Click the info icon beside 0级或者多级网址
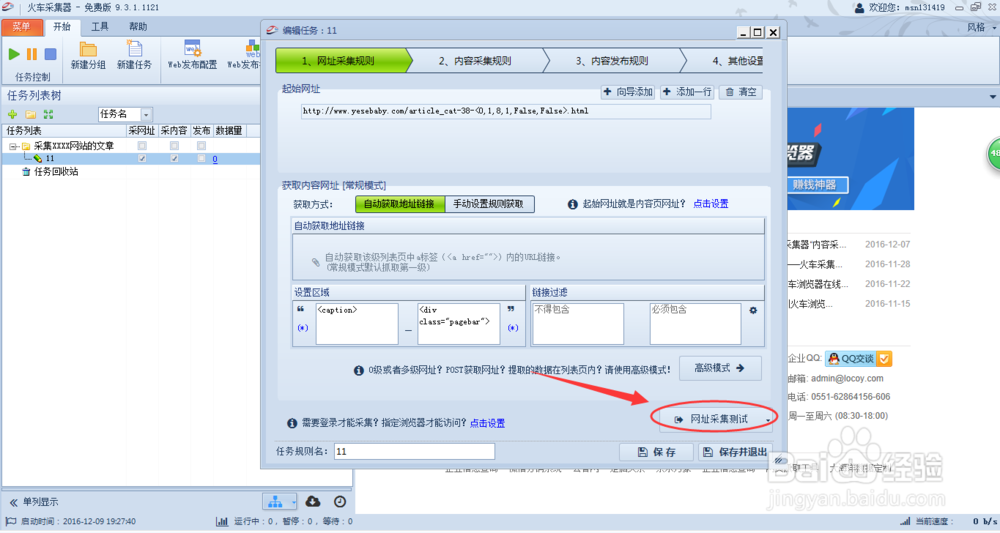Viewport: 1000px width, 533px height. [x=359, y=370]
